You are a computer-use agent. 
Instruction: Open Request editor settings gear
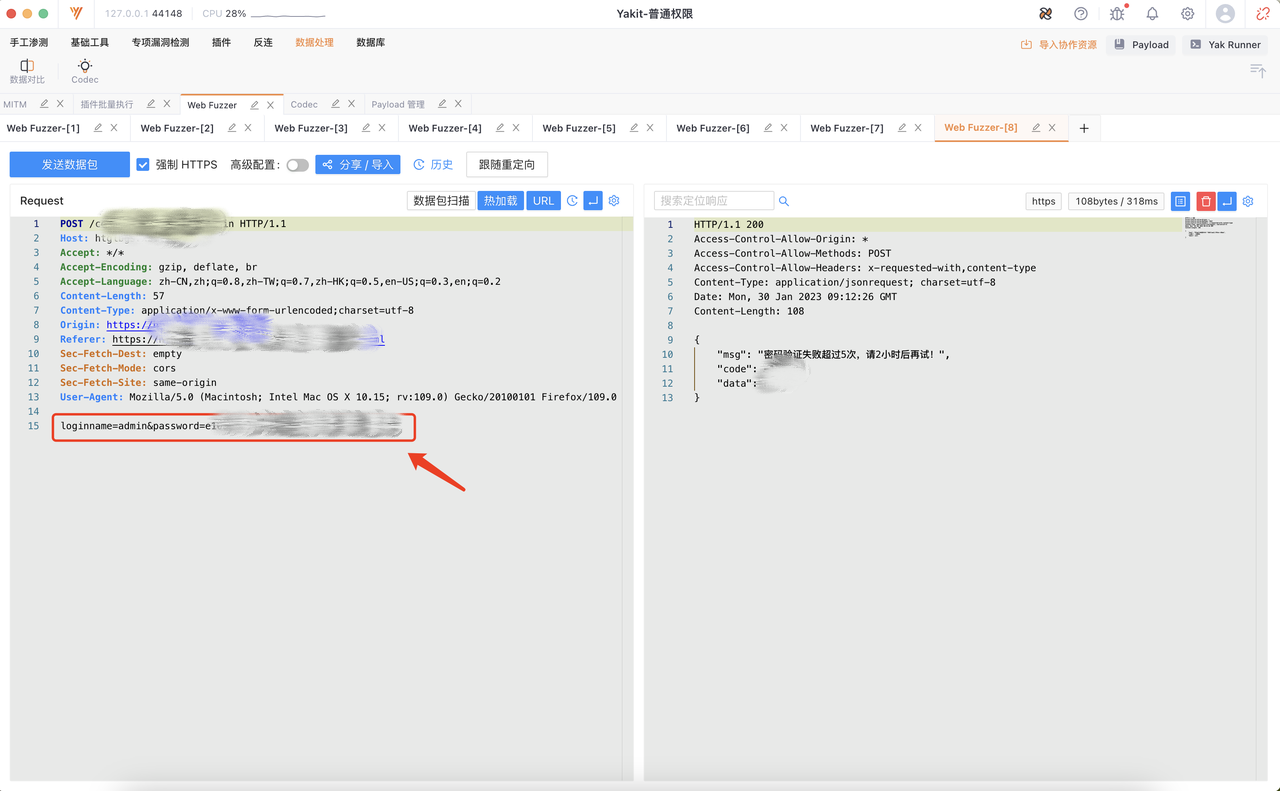[x=614, y=201]
